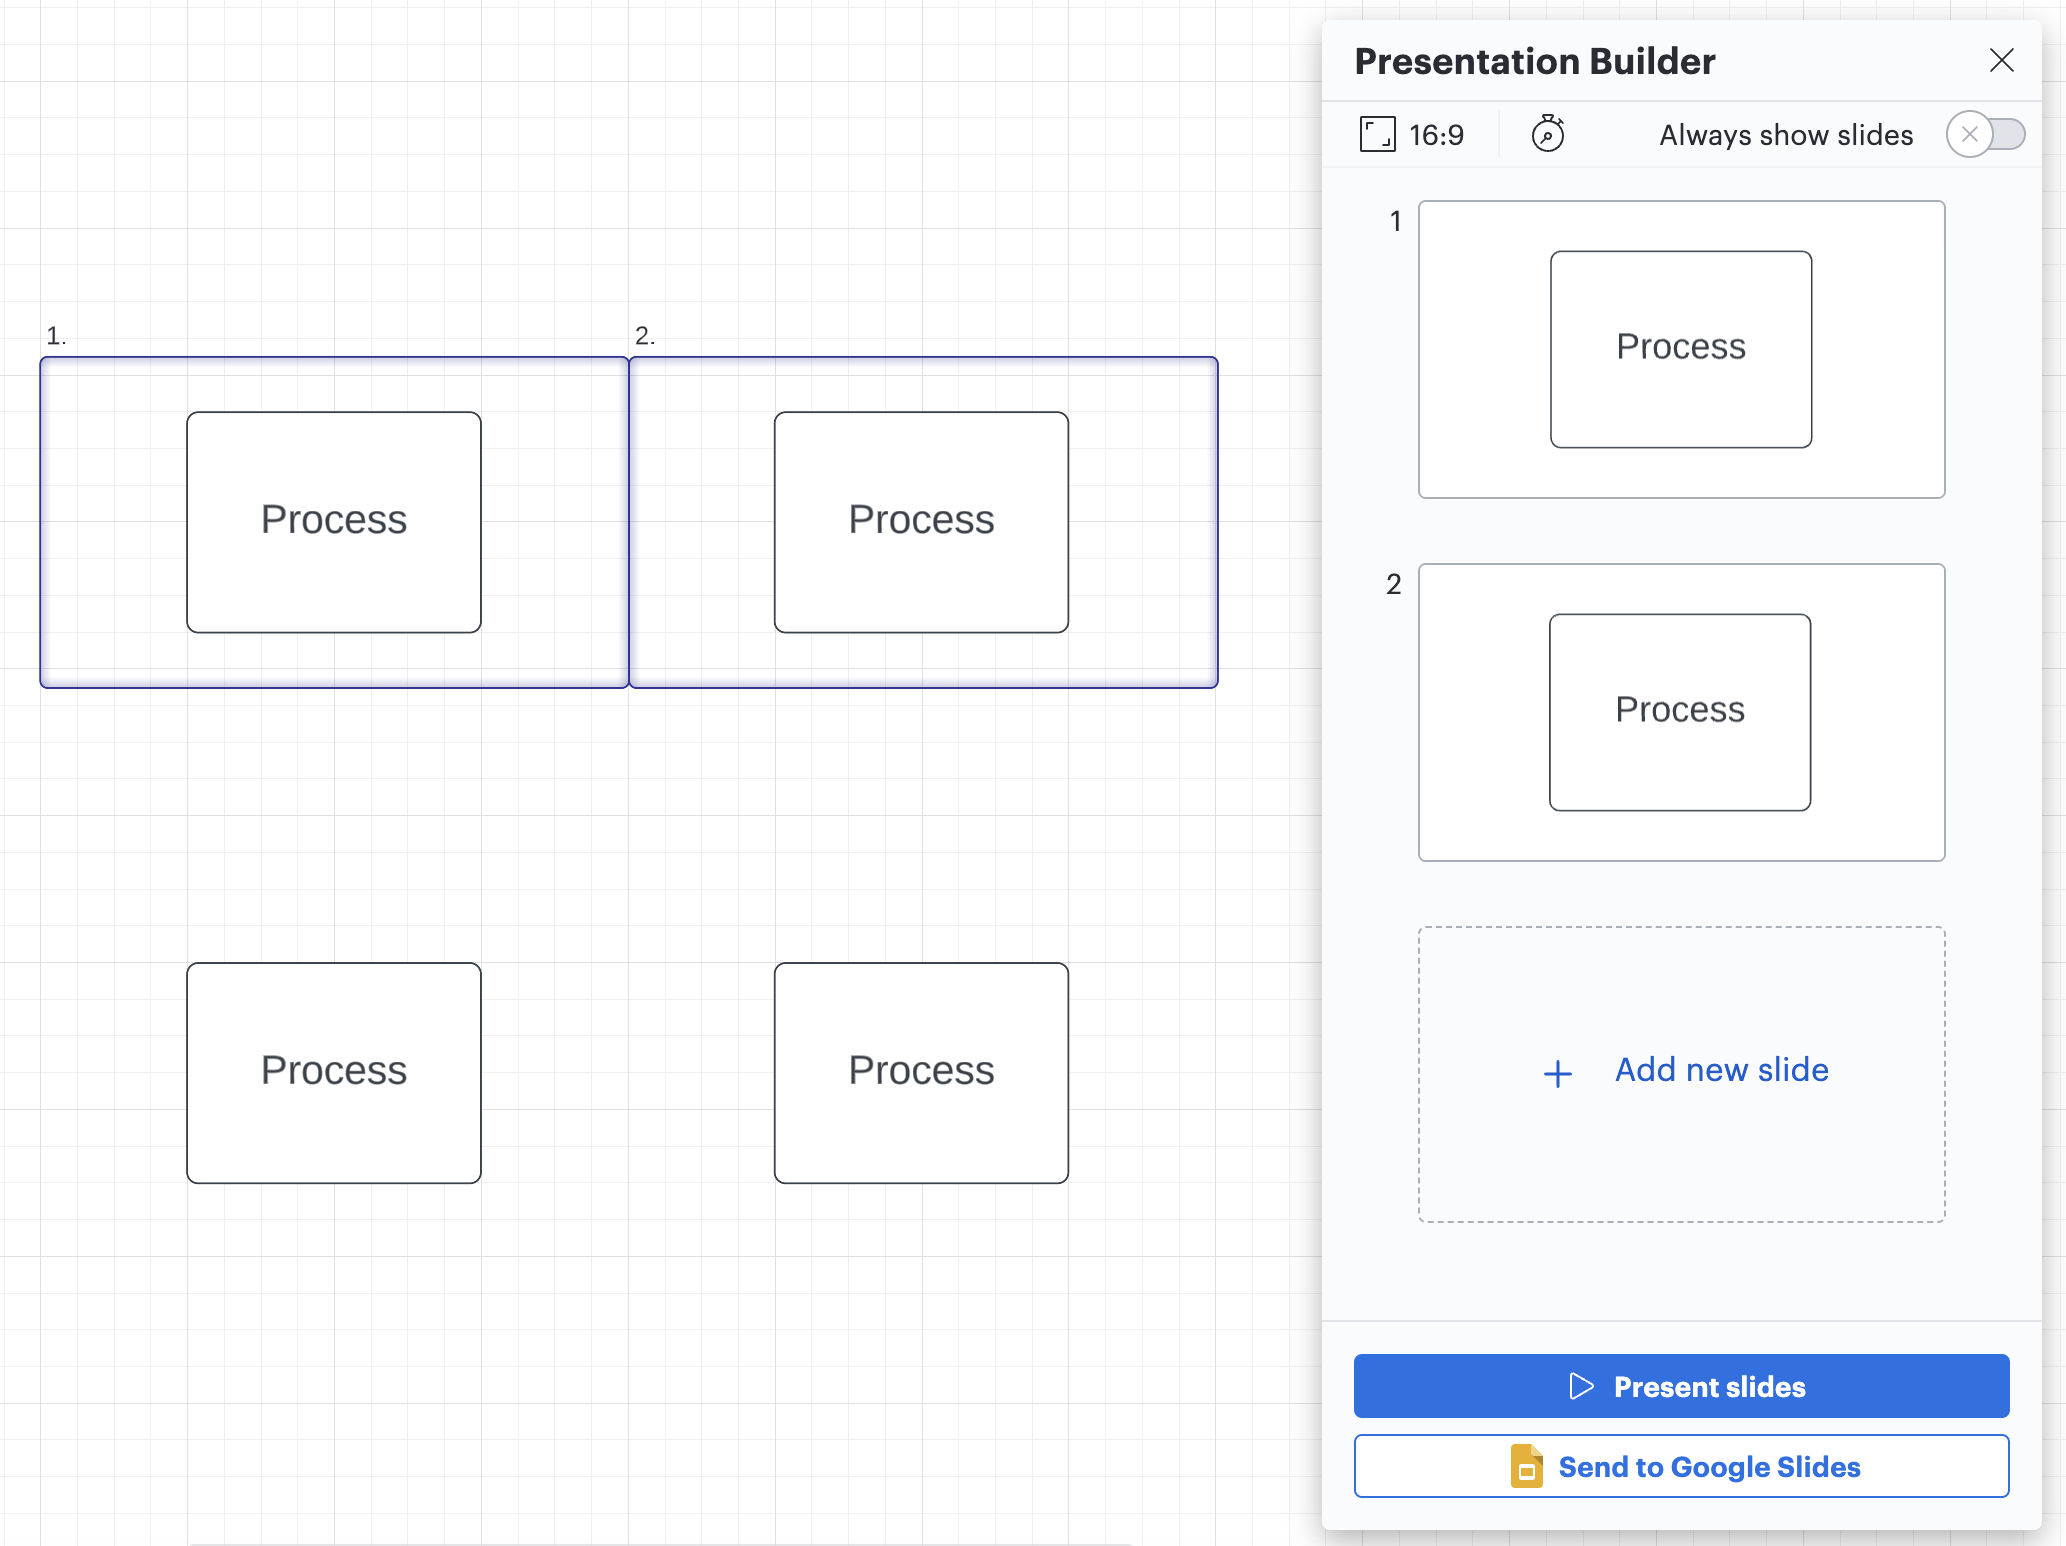Click the Google Slides icon
Image resolution: width=2066 pixels, height=1546 pixels.
pyautogui.click(x=1525, y=1466)
